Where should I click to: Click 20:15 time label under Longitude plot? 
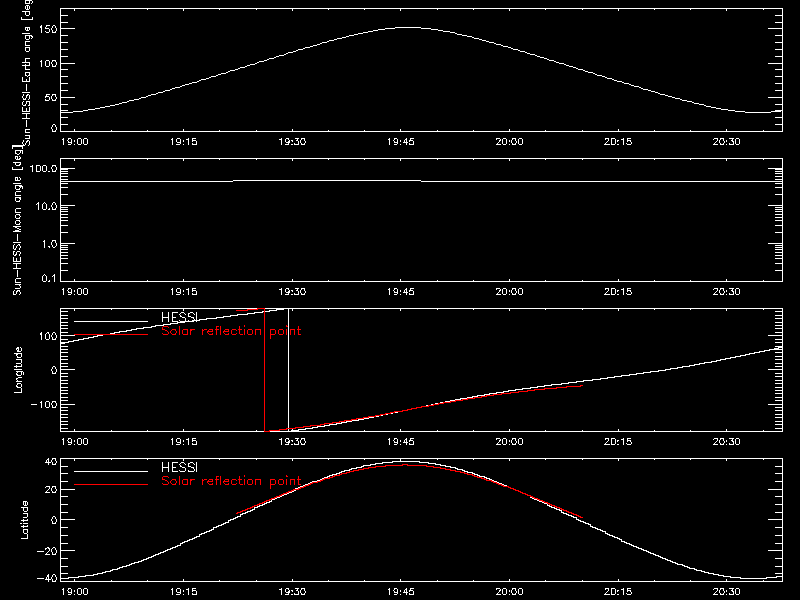(618, 442)
